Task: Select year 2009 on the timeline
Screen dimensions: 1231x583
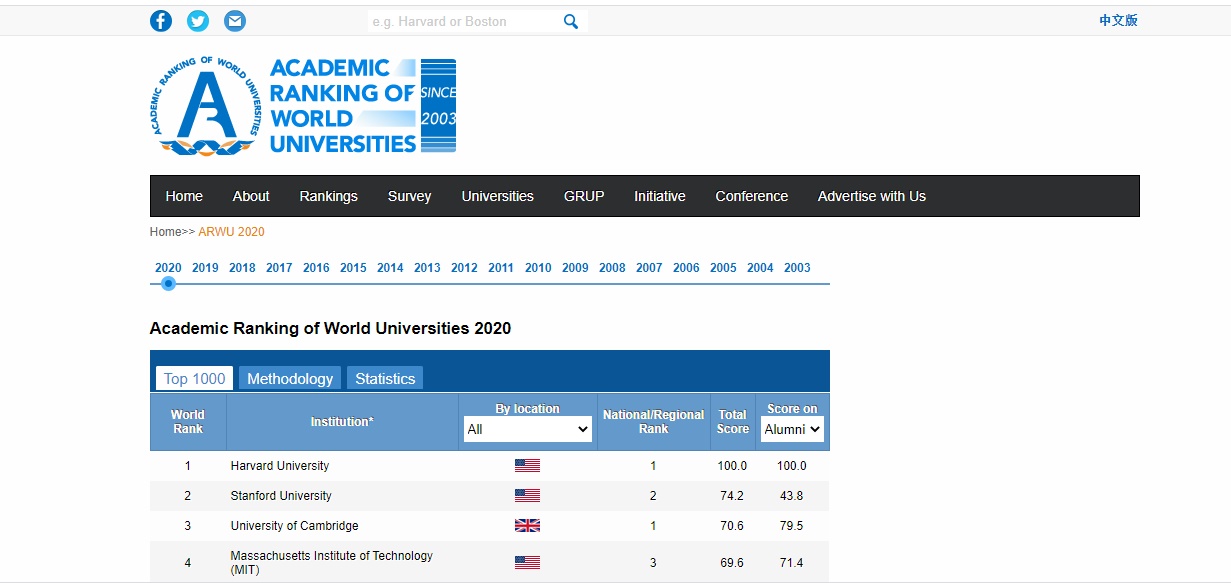Action: [x=575, y=268]
